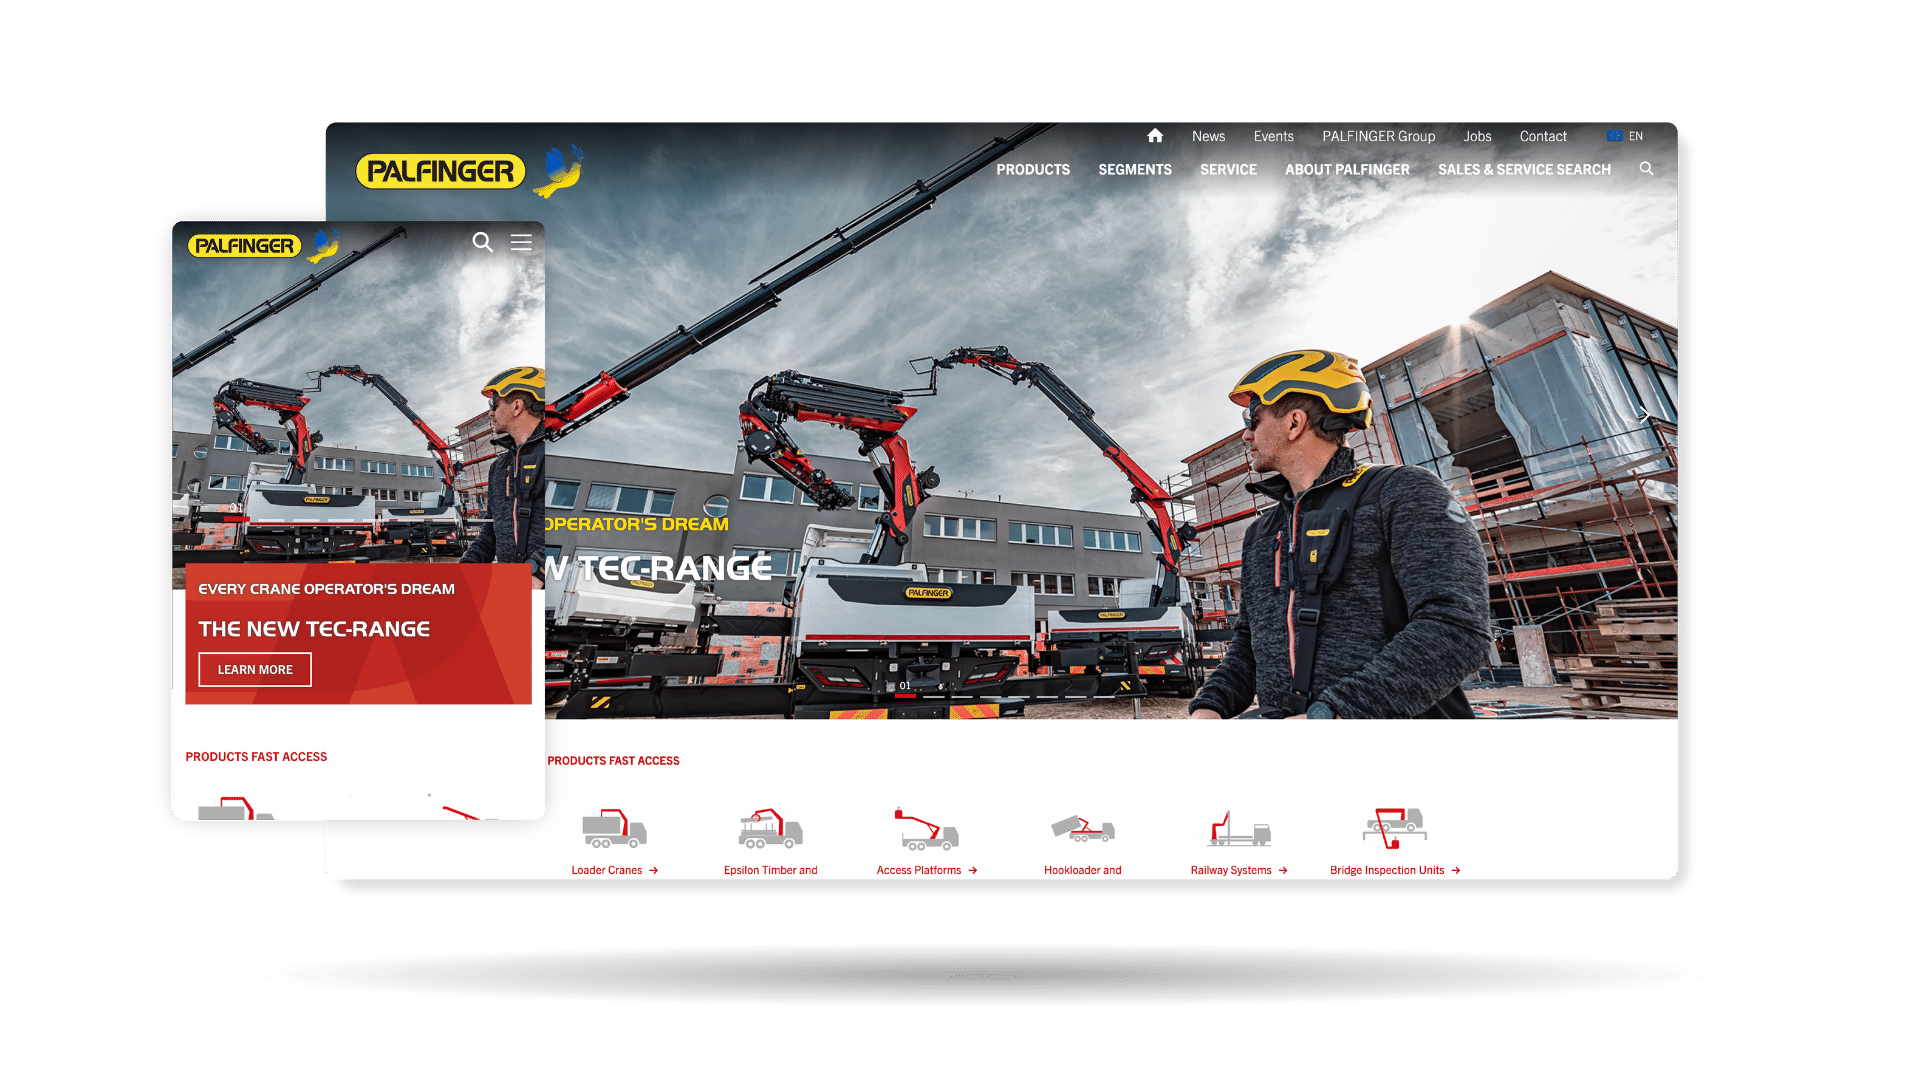Click the LEARN MORE button on banner
This screenshot has height=1080, width=1920.
(x=255, y=670)
